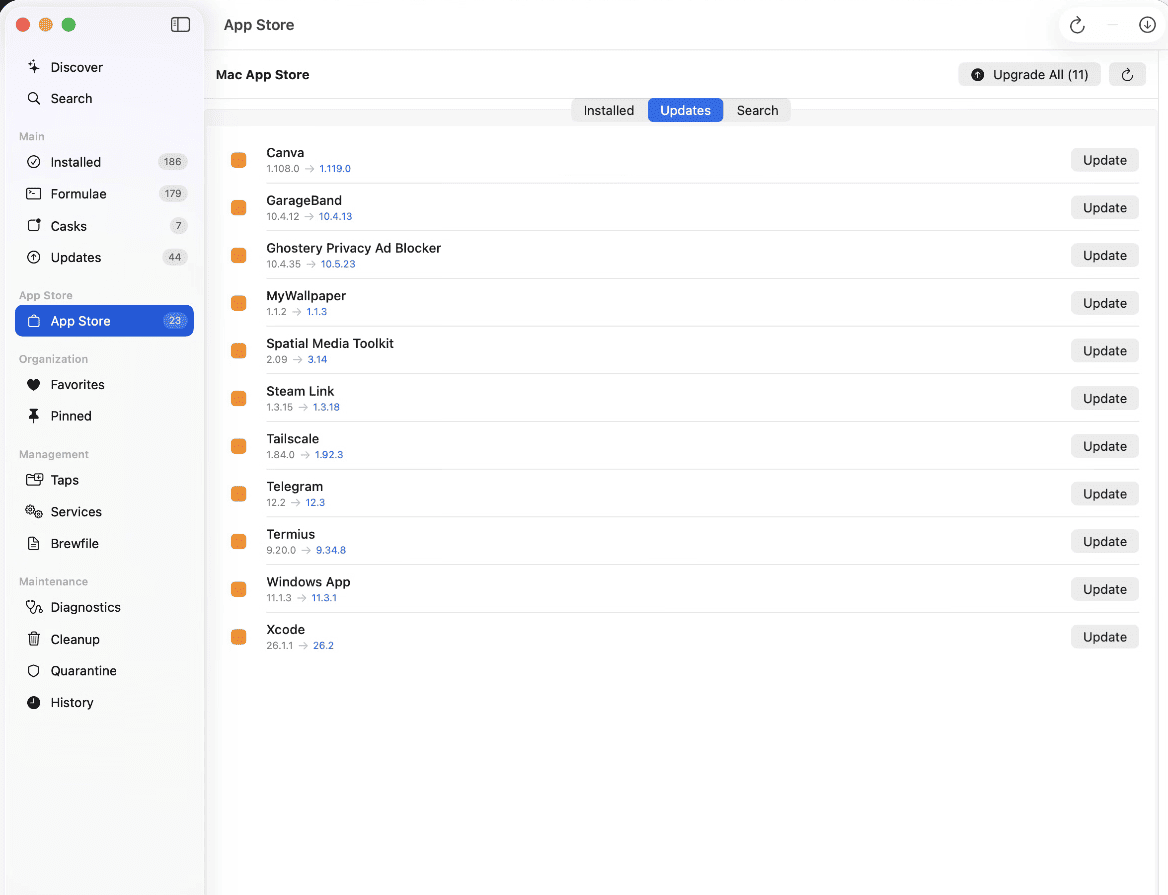This screenshot has width=1168, height=895.
Task: Update Steam Link
Action: [1105, 398]
